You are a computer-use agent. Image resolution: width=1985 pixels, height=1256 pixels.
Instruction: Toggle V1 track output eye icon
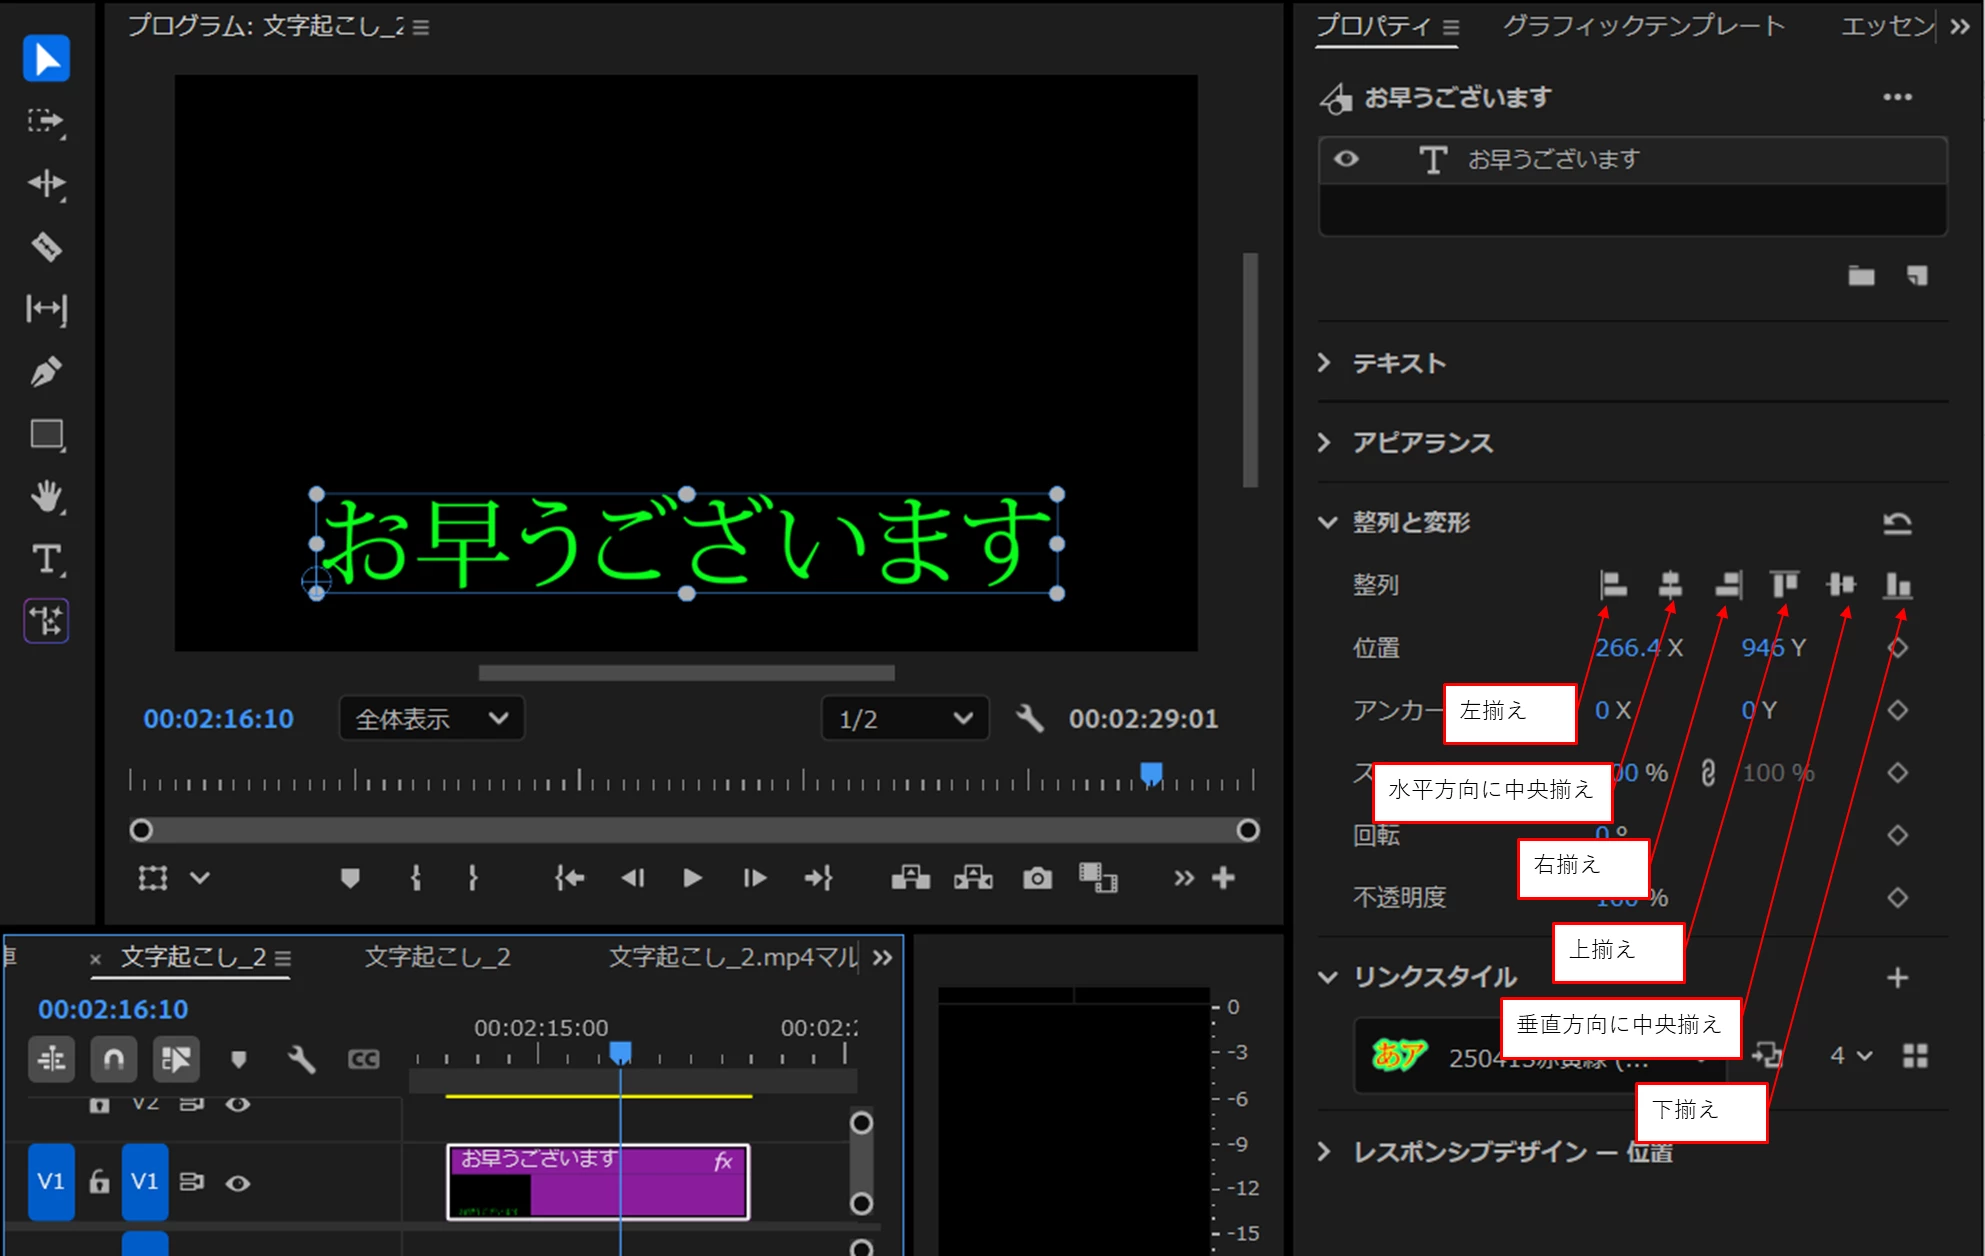pyautogui.click(x=237, y=1183)
